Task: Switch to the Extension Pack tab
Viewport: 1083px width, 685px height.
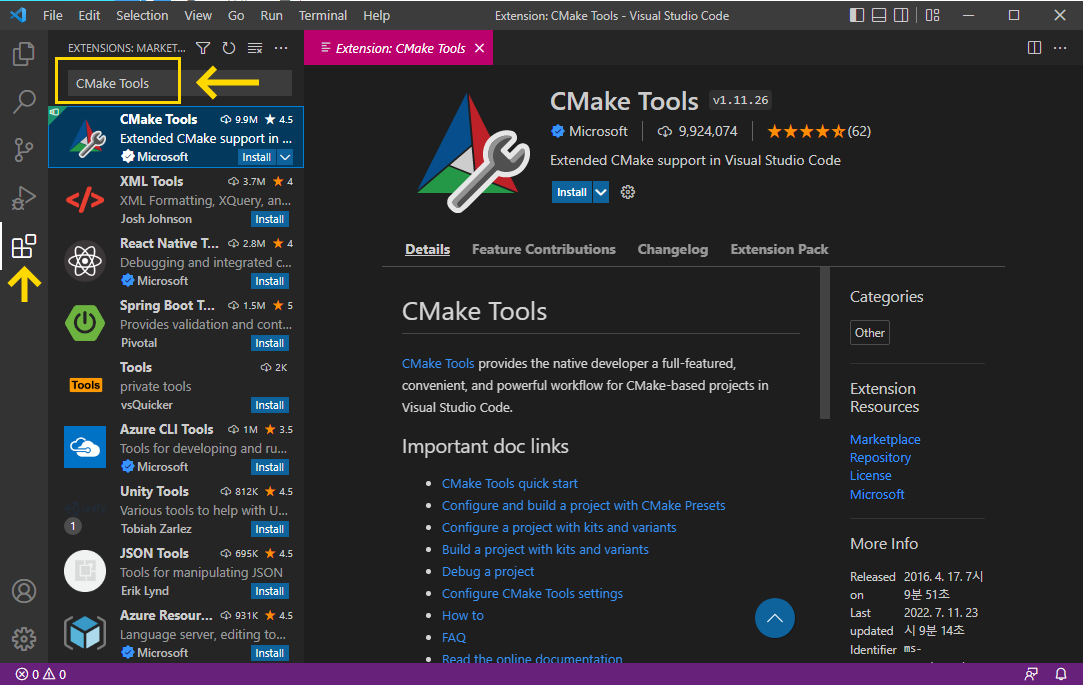Action: click(x=779, y=249)
